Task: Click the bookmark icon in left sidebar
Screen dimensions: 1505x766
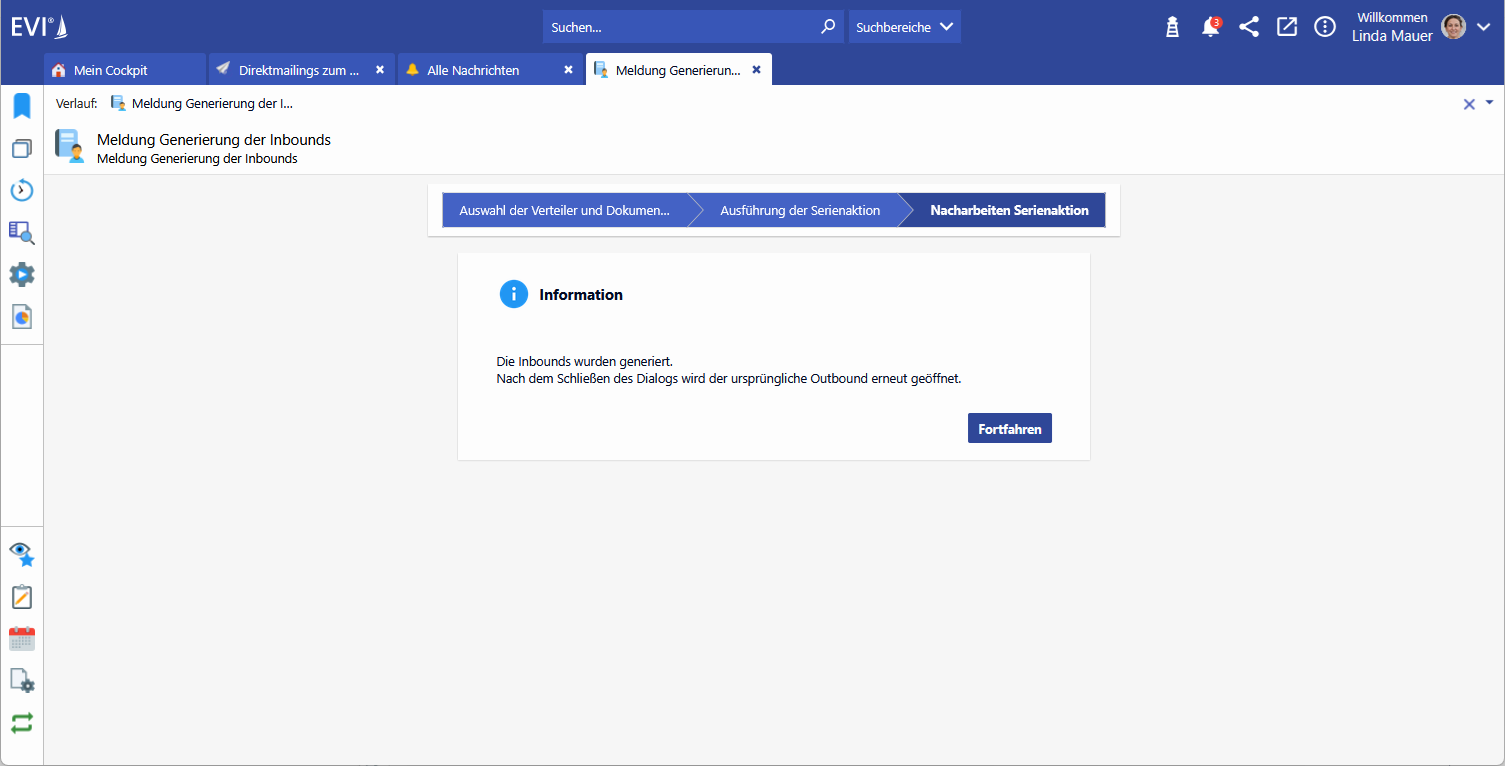Action: [x=22, y=106]
